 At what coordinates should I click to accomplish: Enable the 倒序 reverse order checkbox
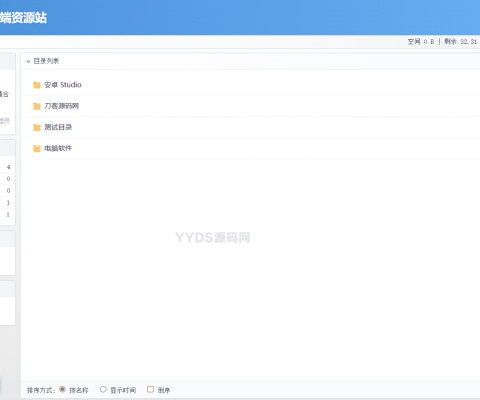click(x=150, y=389)
